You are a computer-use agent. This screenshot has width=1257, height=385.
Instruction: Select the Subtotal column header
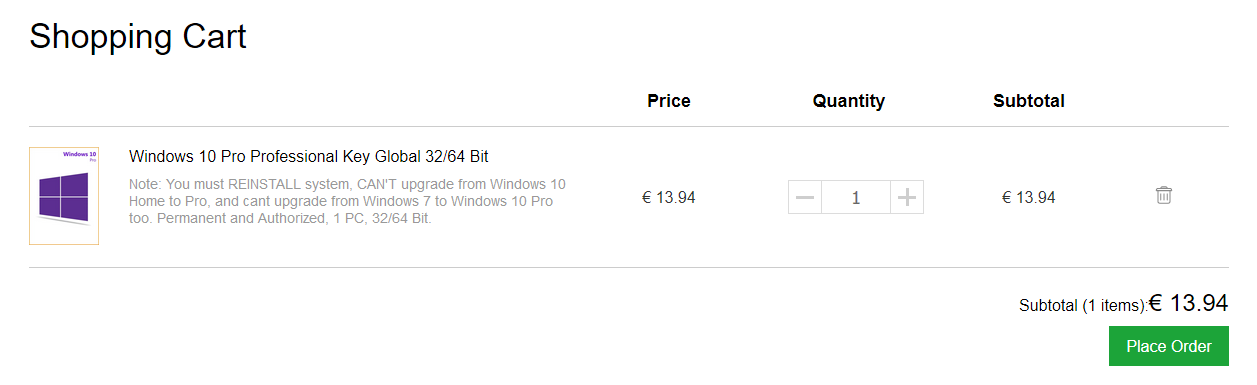[1029, 101]
